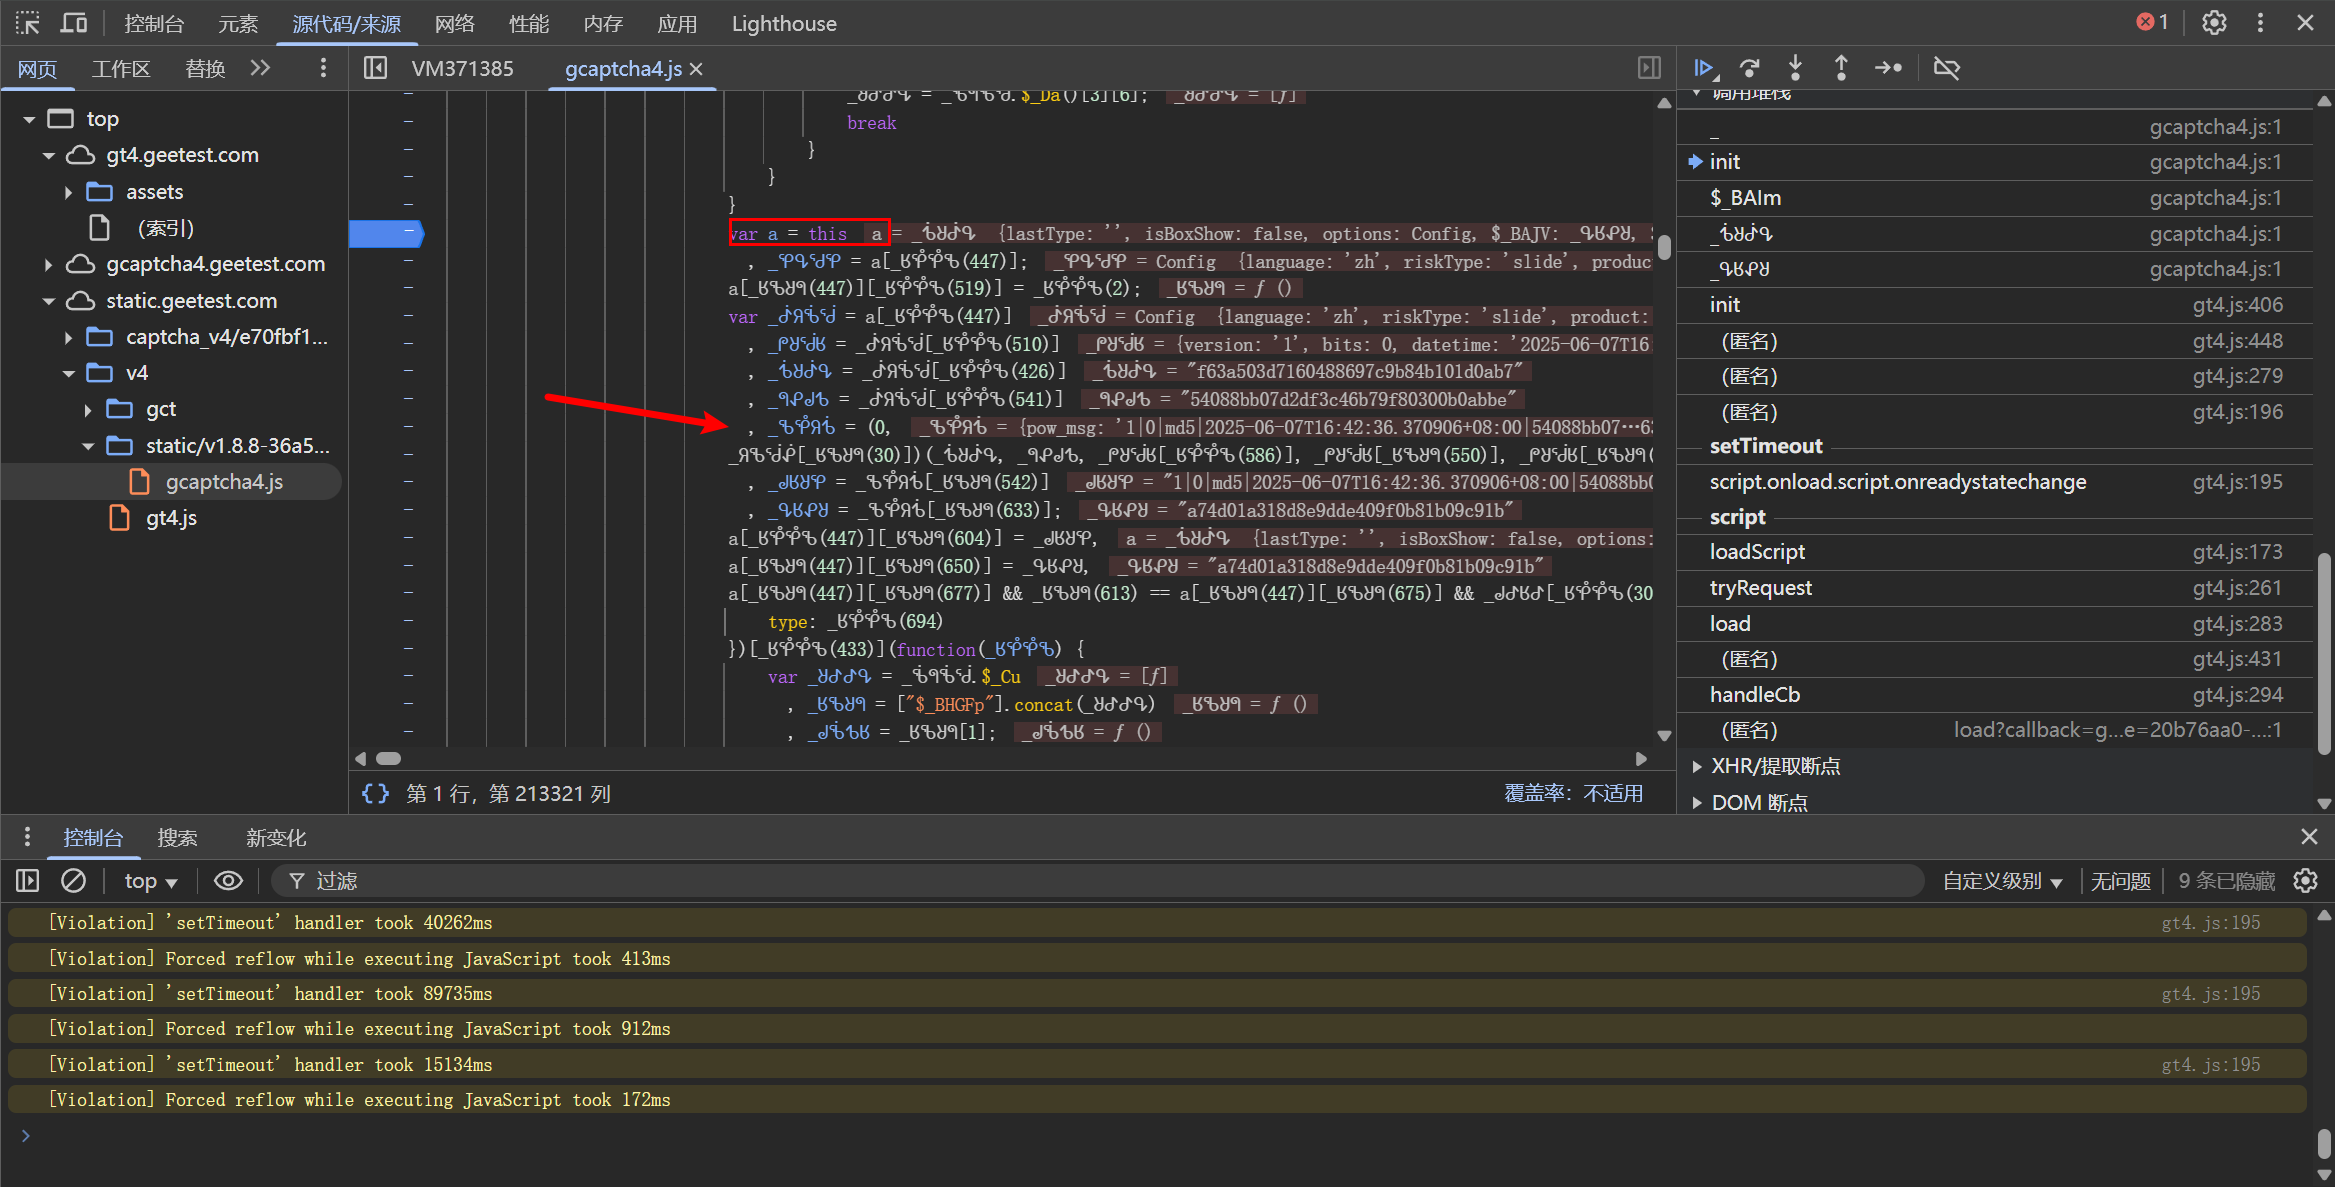Open gt4.js:195 link of 40262ms violation
The image size is (2335, 1187).
tap(2210, 922)
